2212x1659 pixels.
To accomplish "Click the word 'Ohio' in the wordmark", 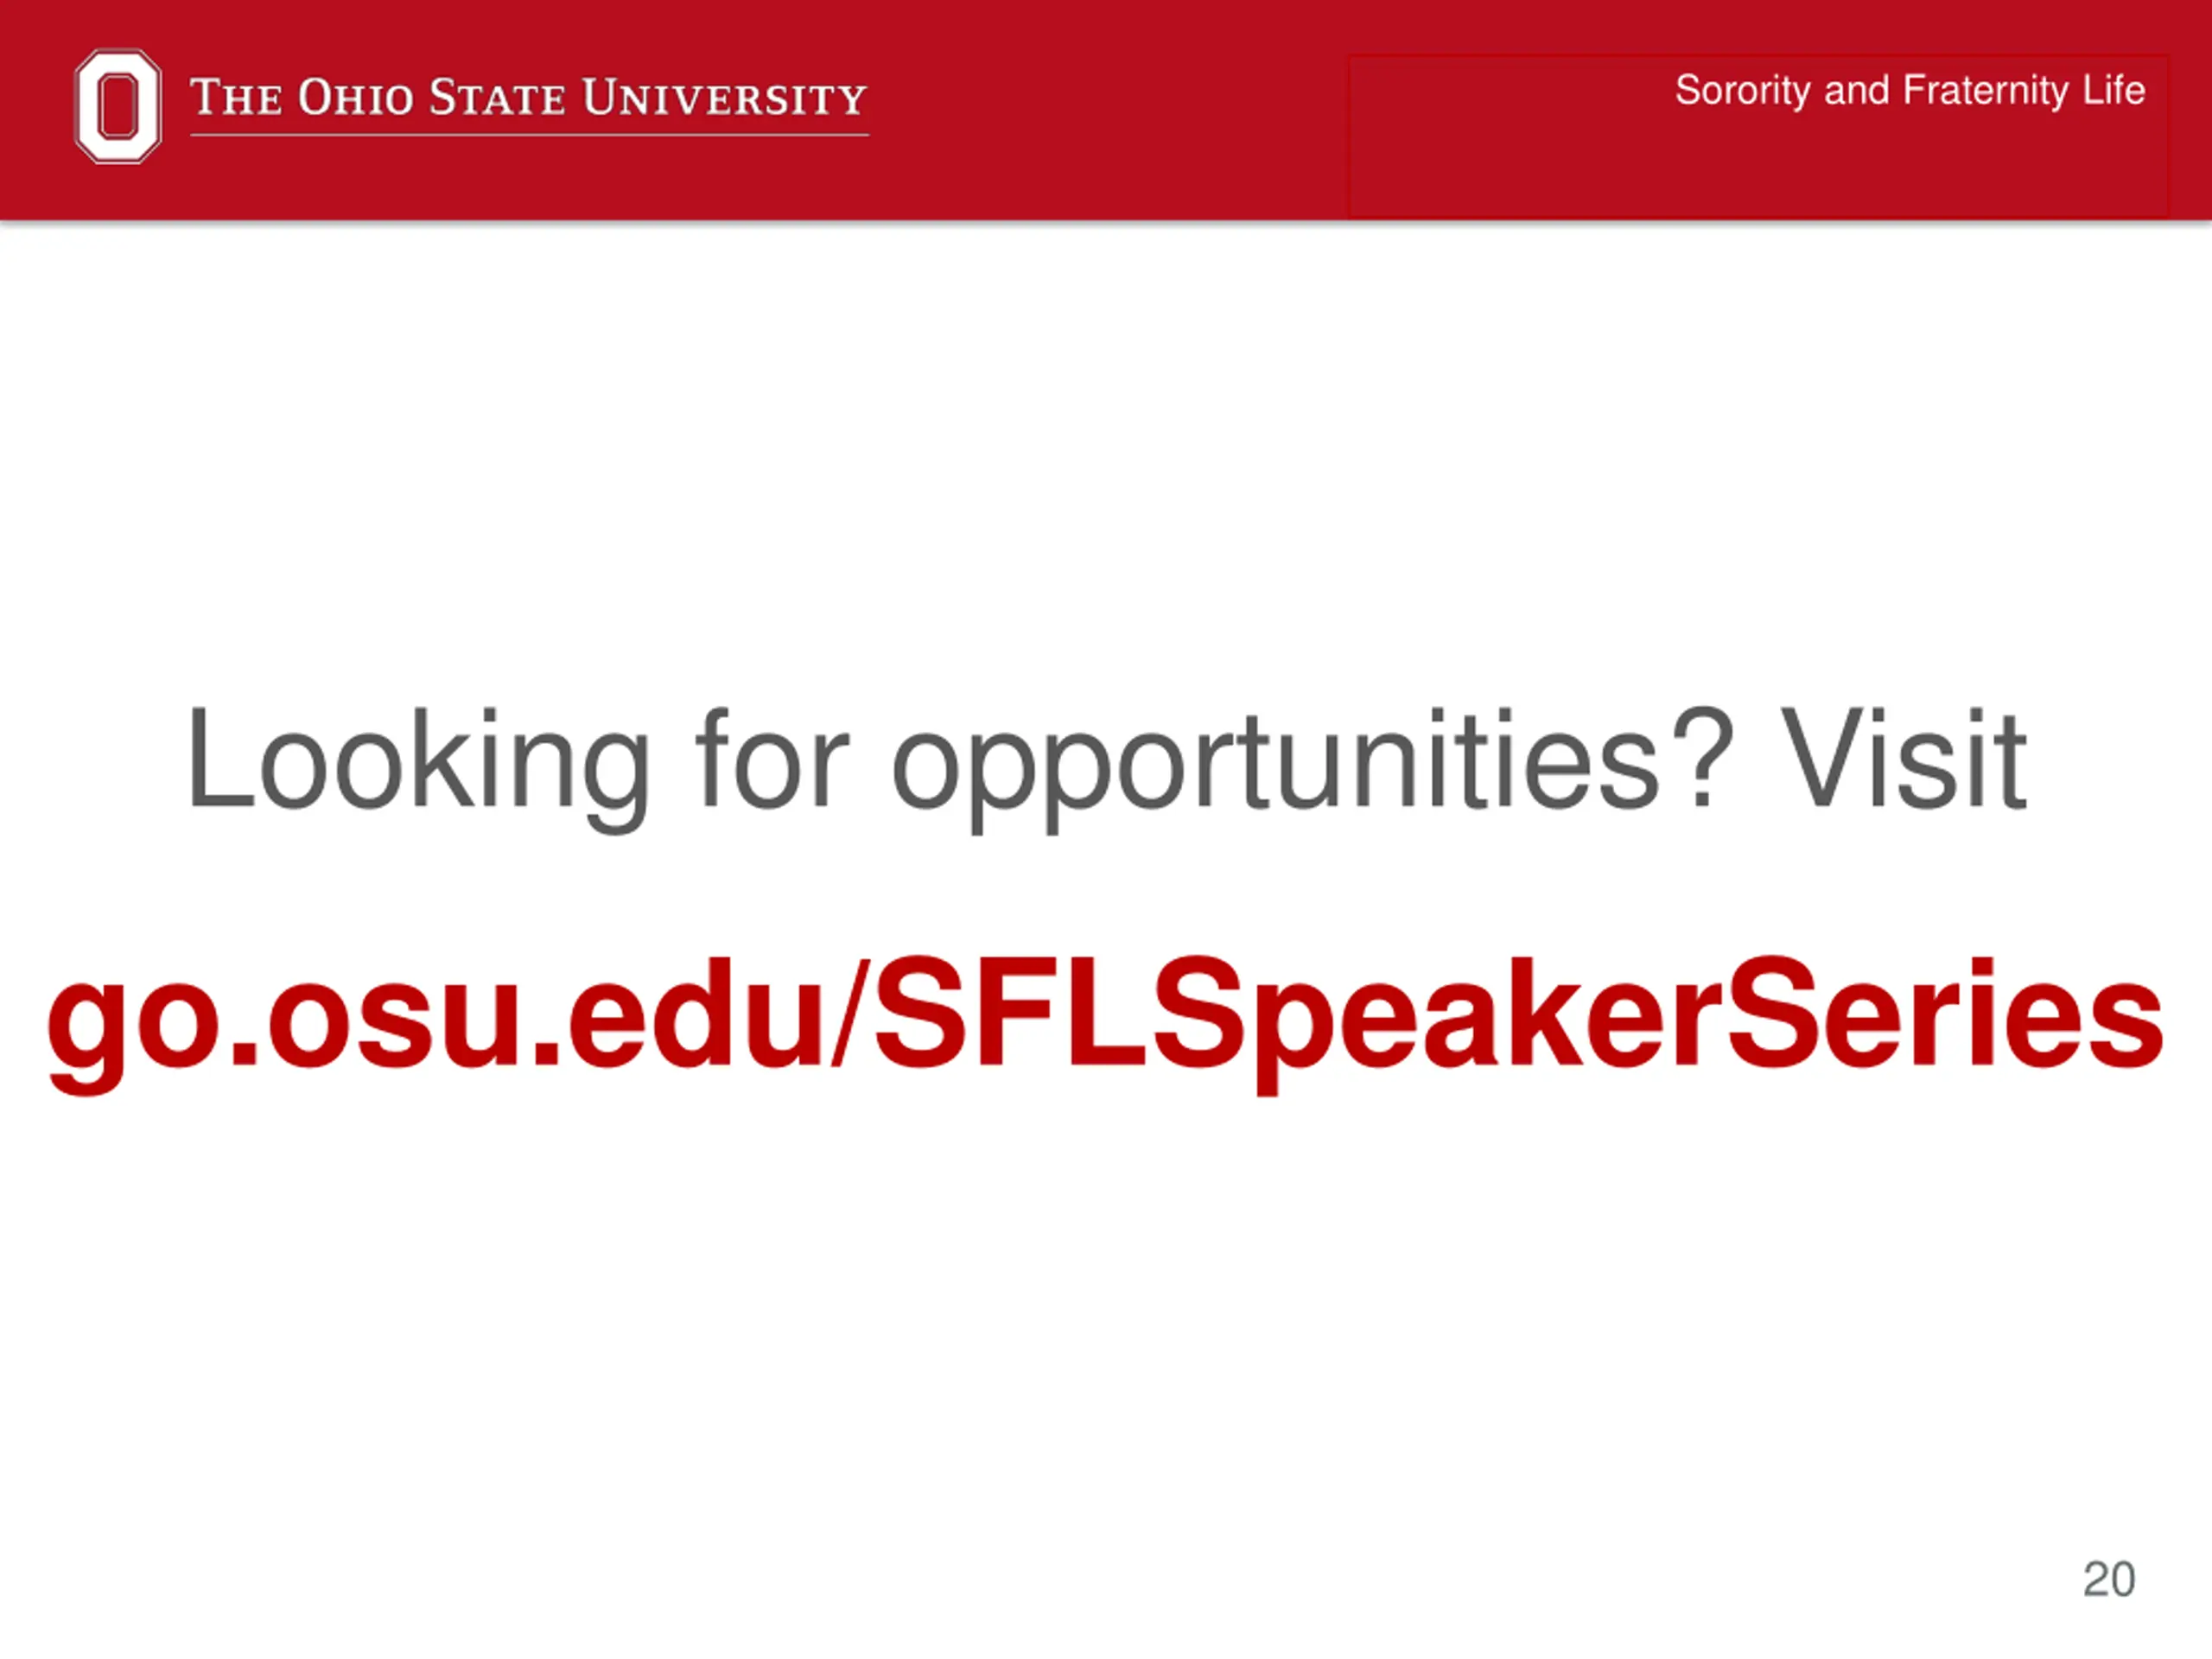I will (356, 97).
